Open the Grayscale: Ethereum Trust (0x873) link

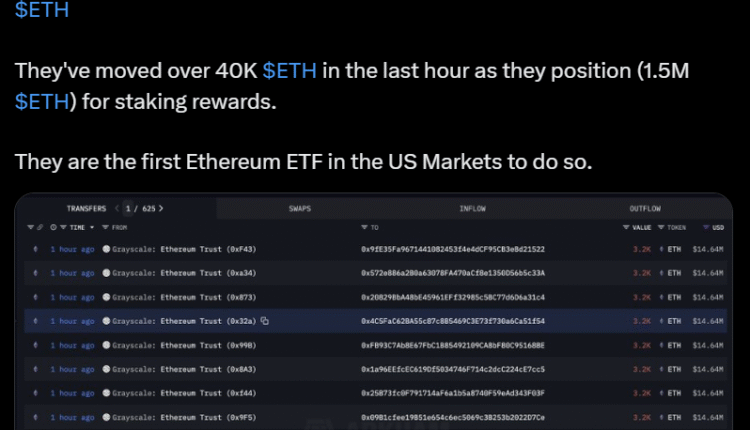pos(186,297)
